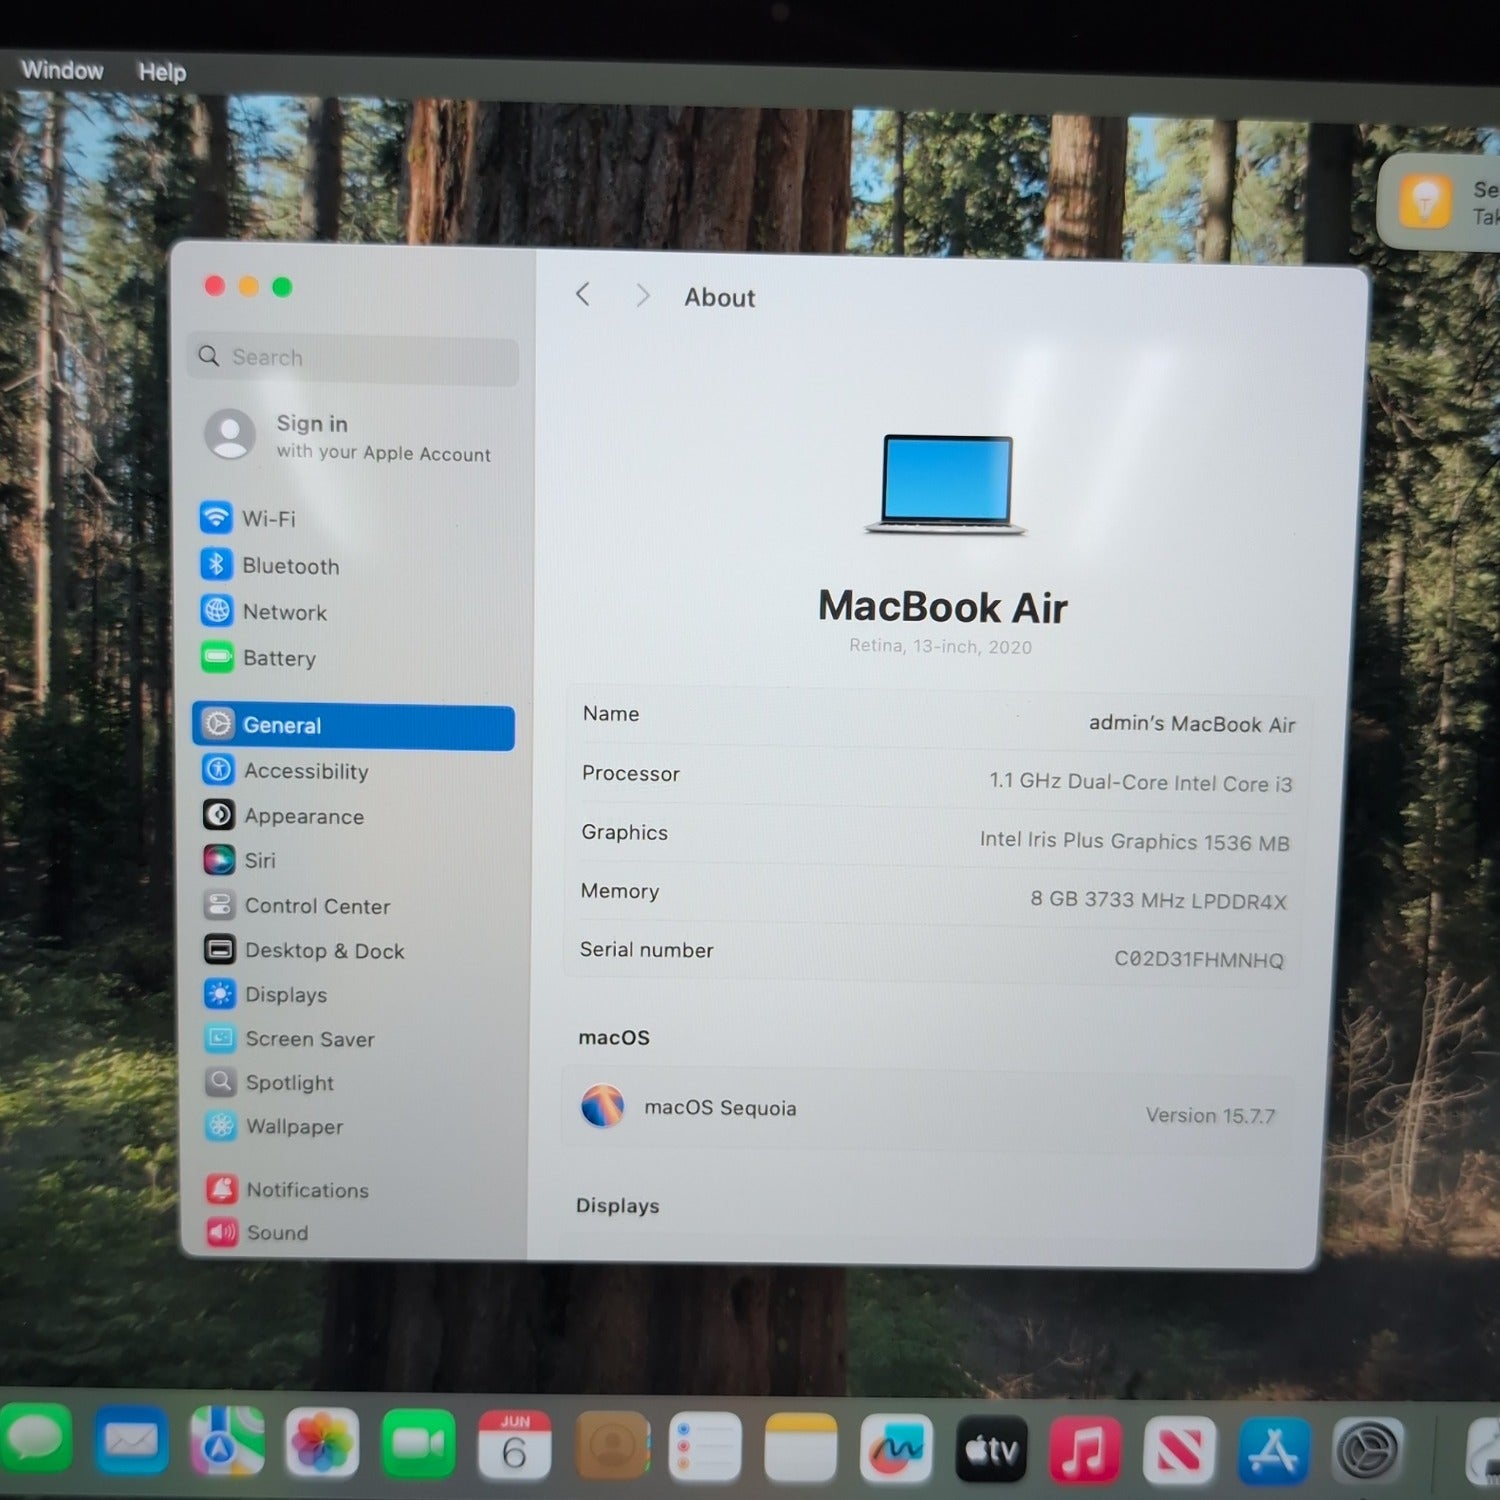The height and width of the screenshot is (1500, 1500).
Task: Click "Intel Iris Plus Graphics 1536 MB" value
Action: (x=1134, y=841)
